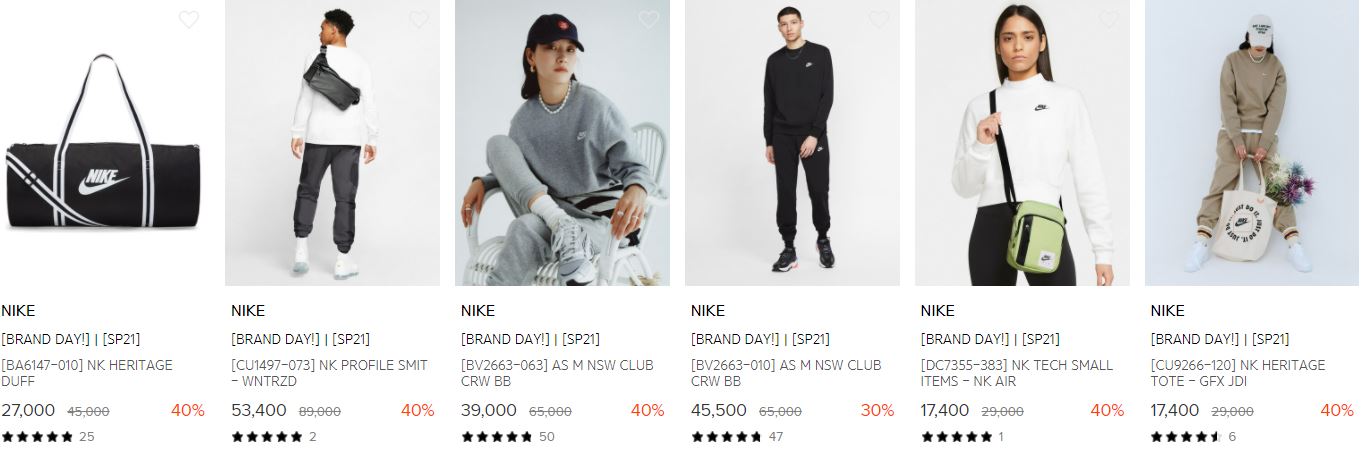
Task: Open the black Heritage duffel bag image
Action: 104,143
